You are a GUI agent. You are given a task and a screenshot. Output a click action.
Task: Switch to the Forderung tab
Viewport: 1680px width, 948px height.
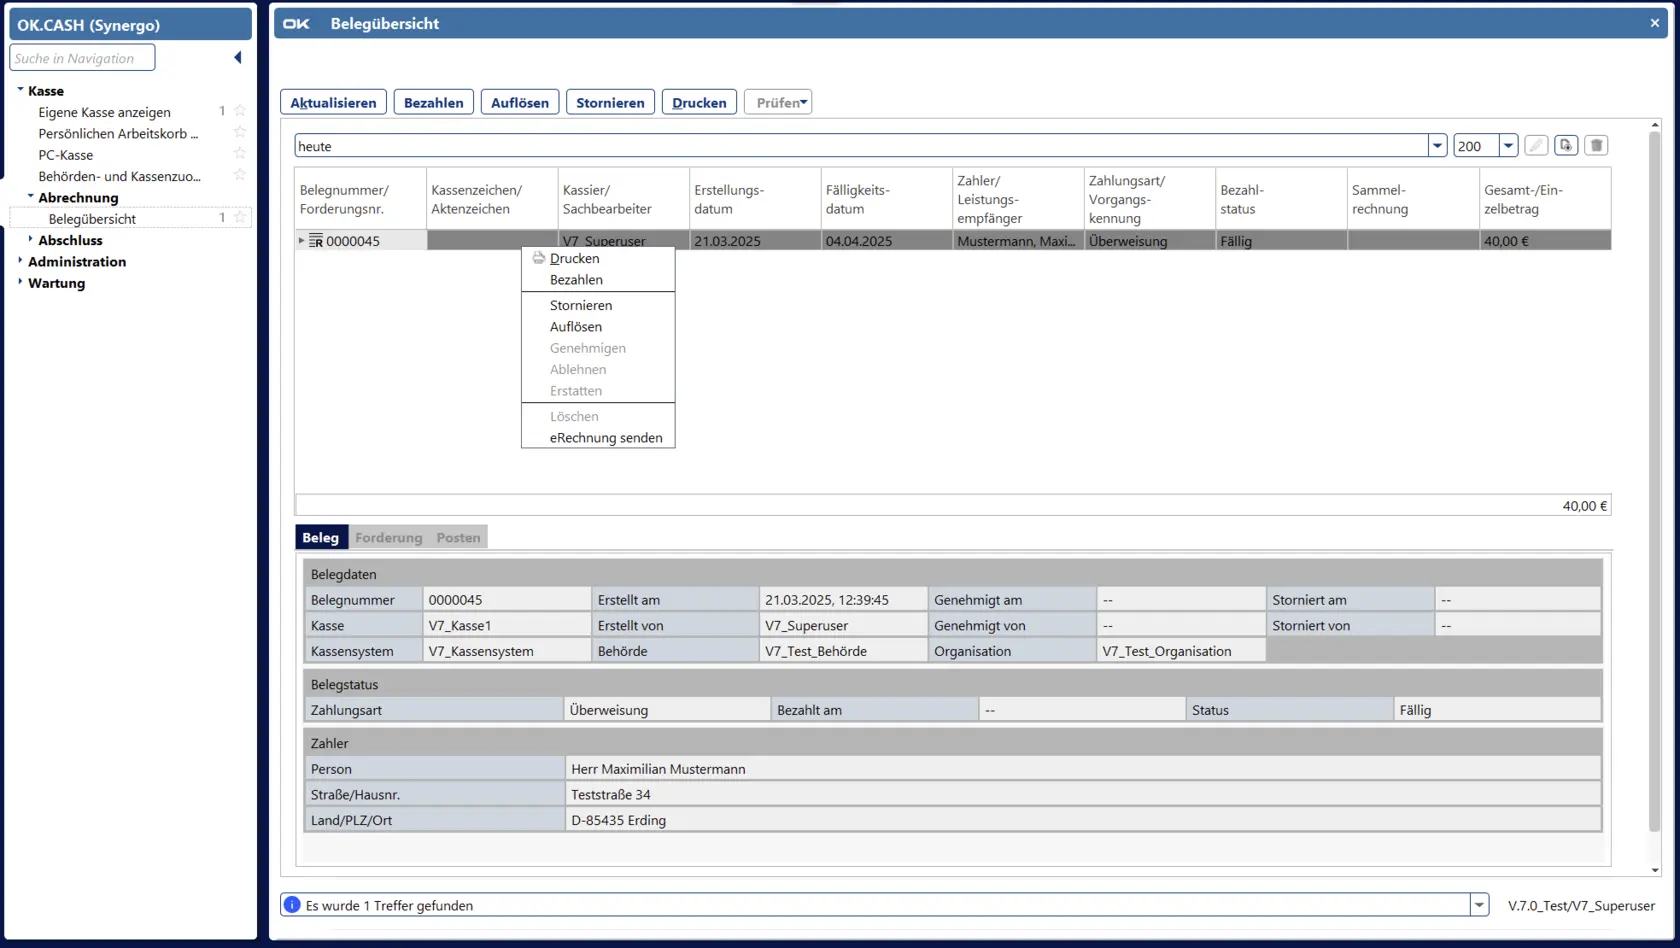click(388, 538)
